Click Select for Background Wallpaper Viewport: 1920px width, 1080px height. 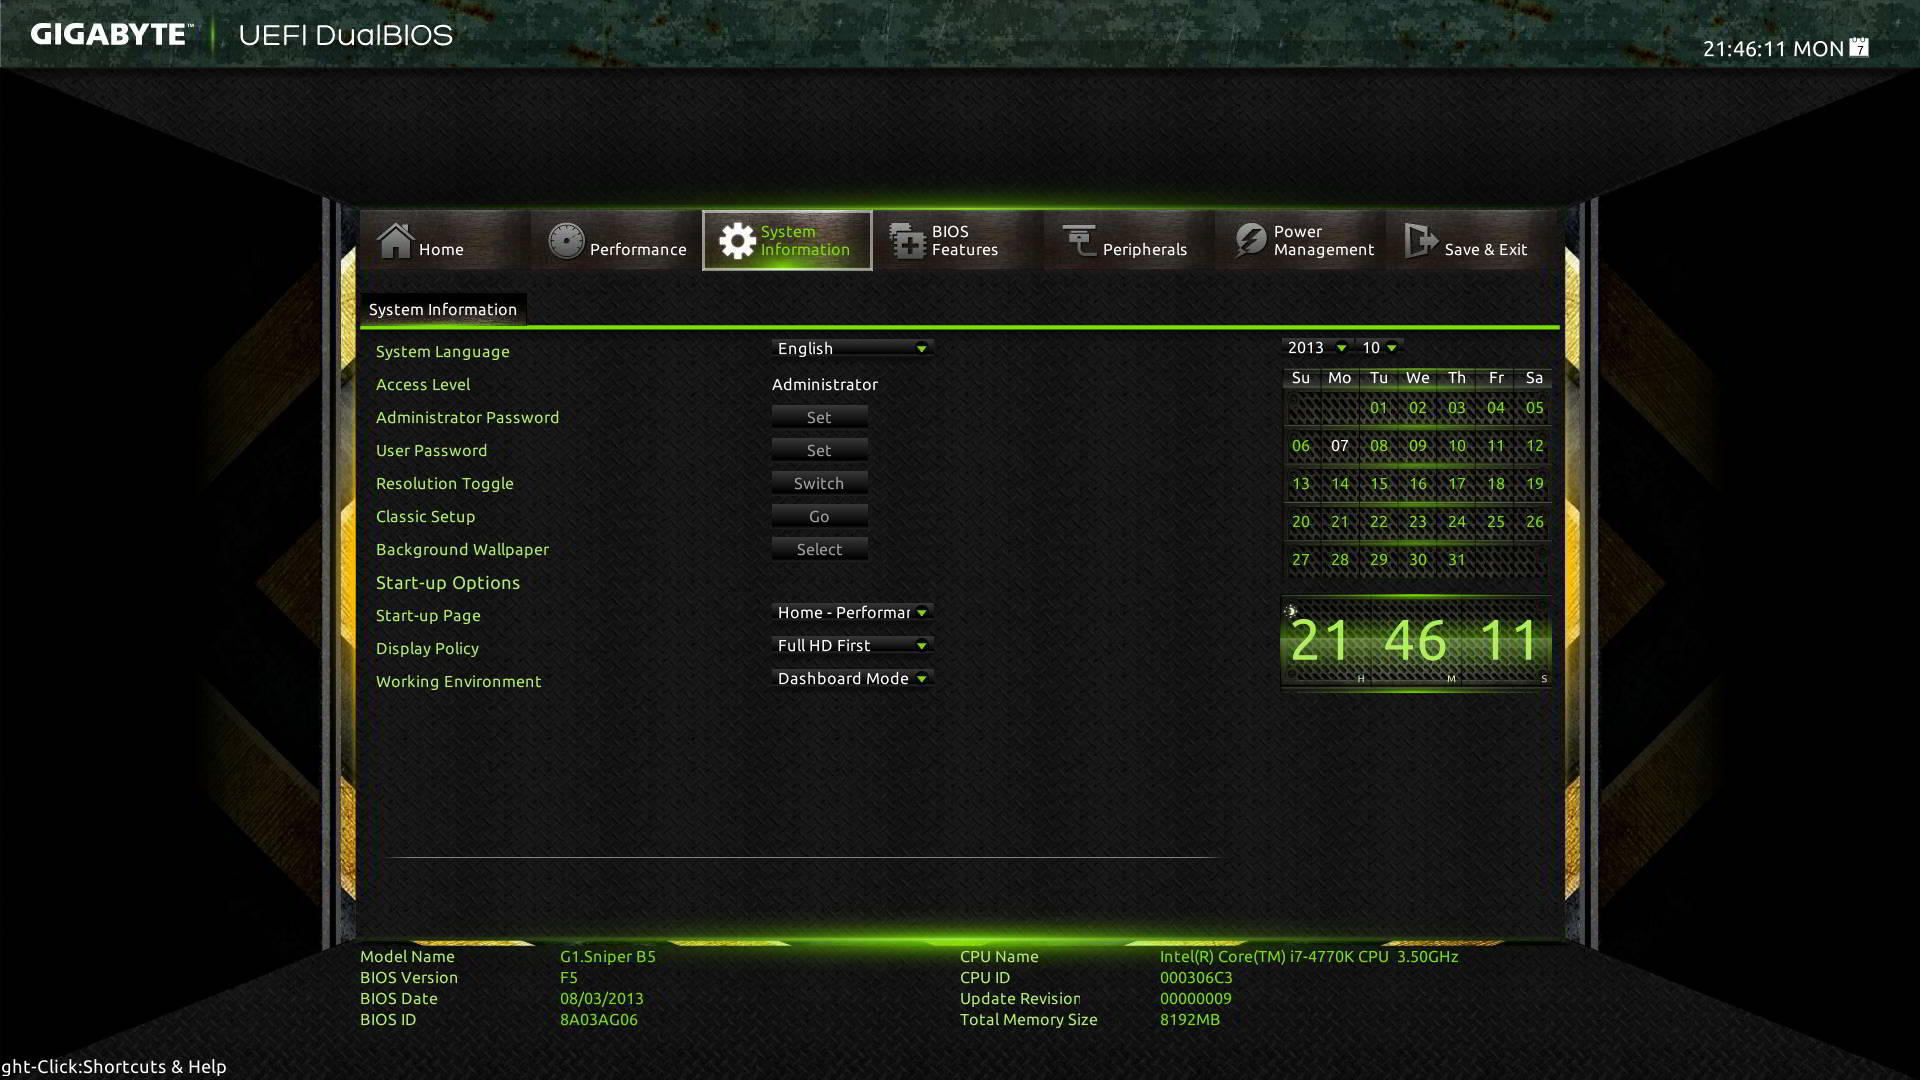[819, 549]
